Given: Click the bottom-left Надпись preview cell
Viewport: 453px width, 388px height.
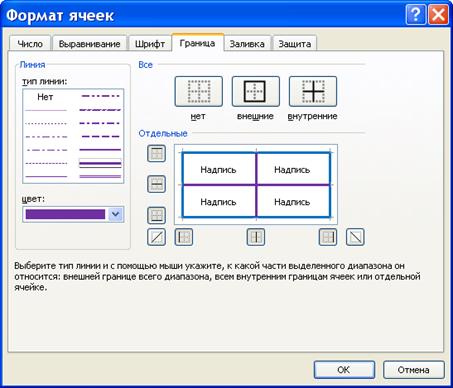Looking at the screenshot, I should pos(218,202).
